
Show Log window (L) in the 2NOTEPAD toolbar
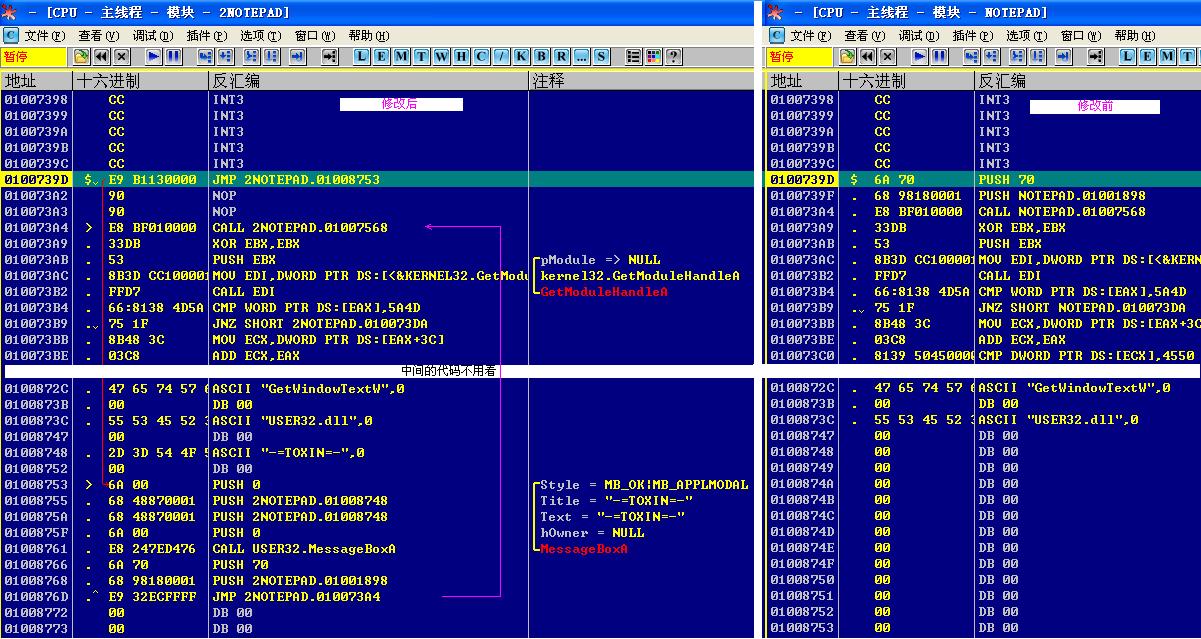[362, 57]
